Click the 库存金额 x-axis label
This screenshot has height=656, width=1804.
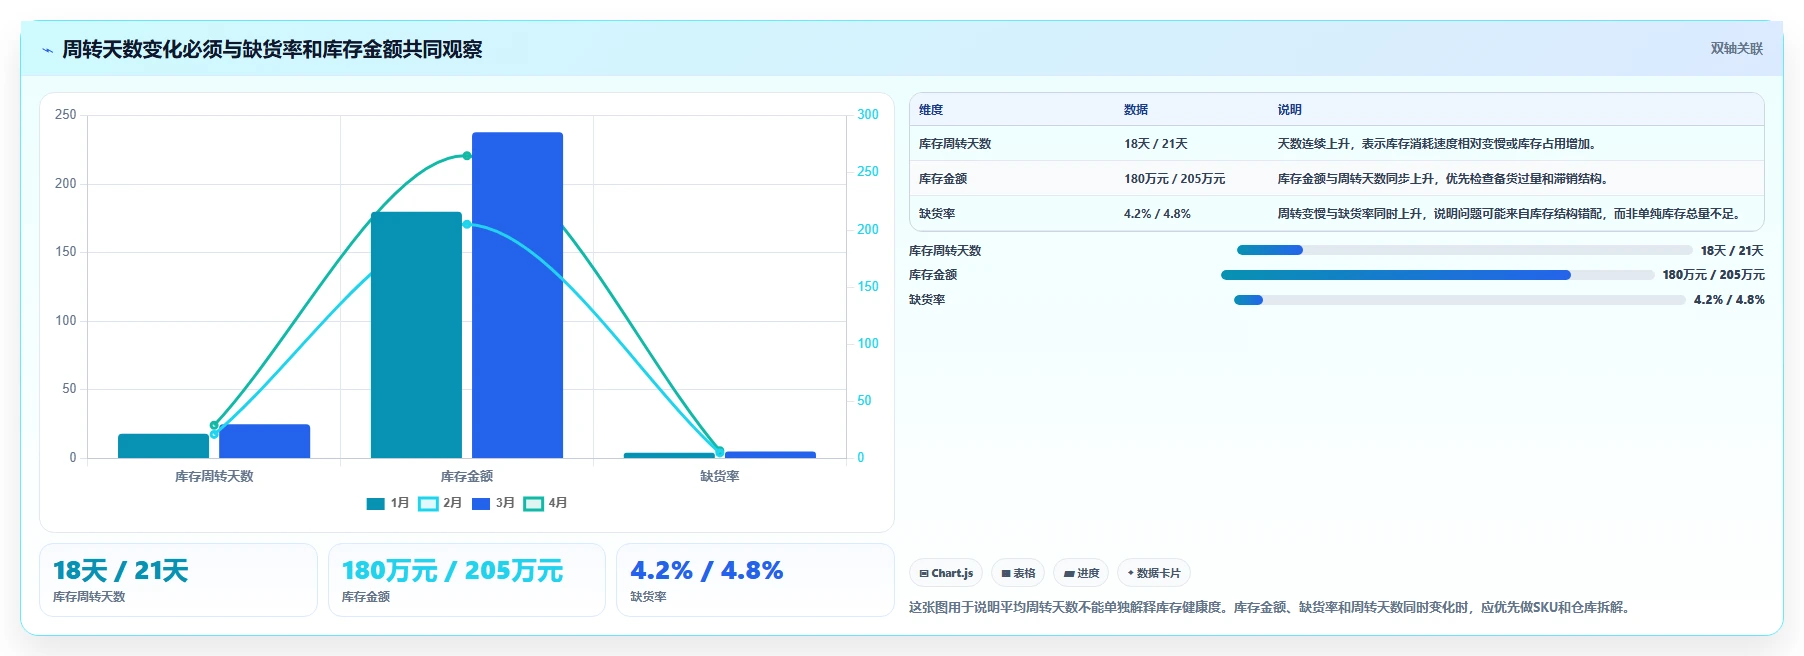(467, 476)
